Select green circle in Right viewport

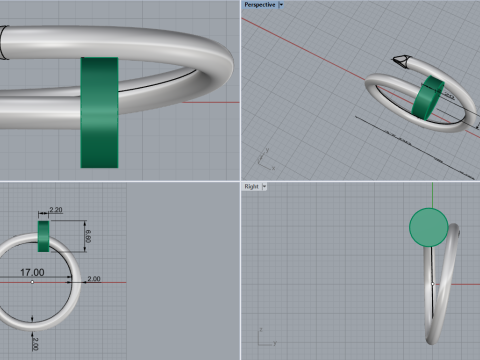point(429,227)
